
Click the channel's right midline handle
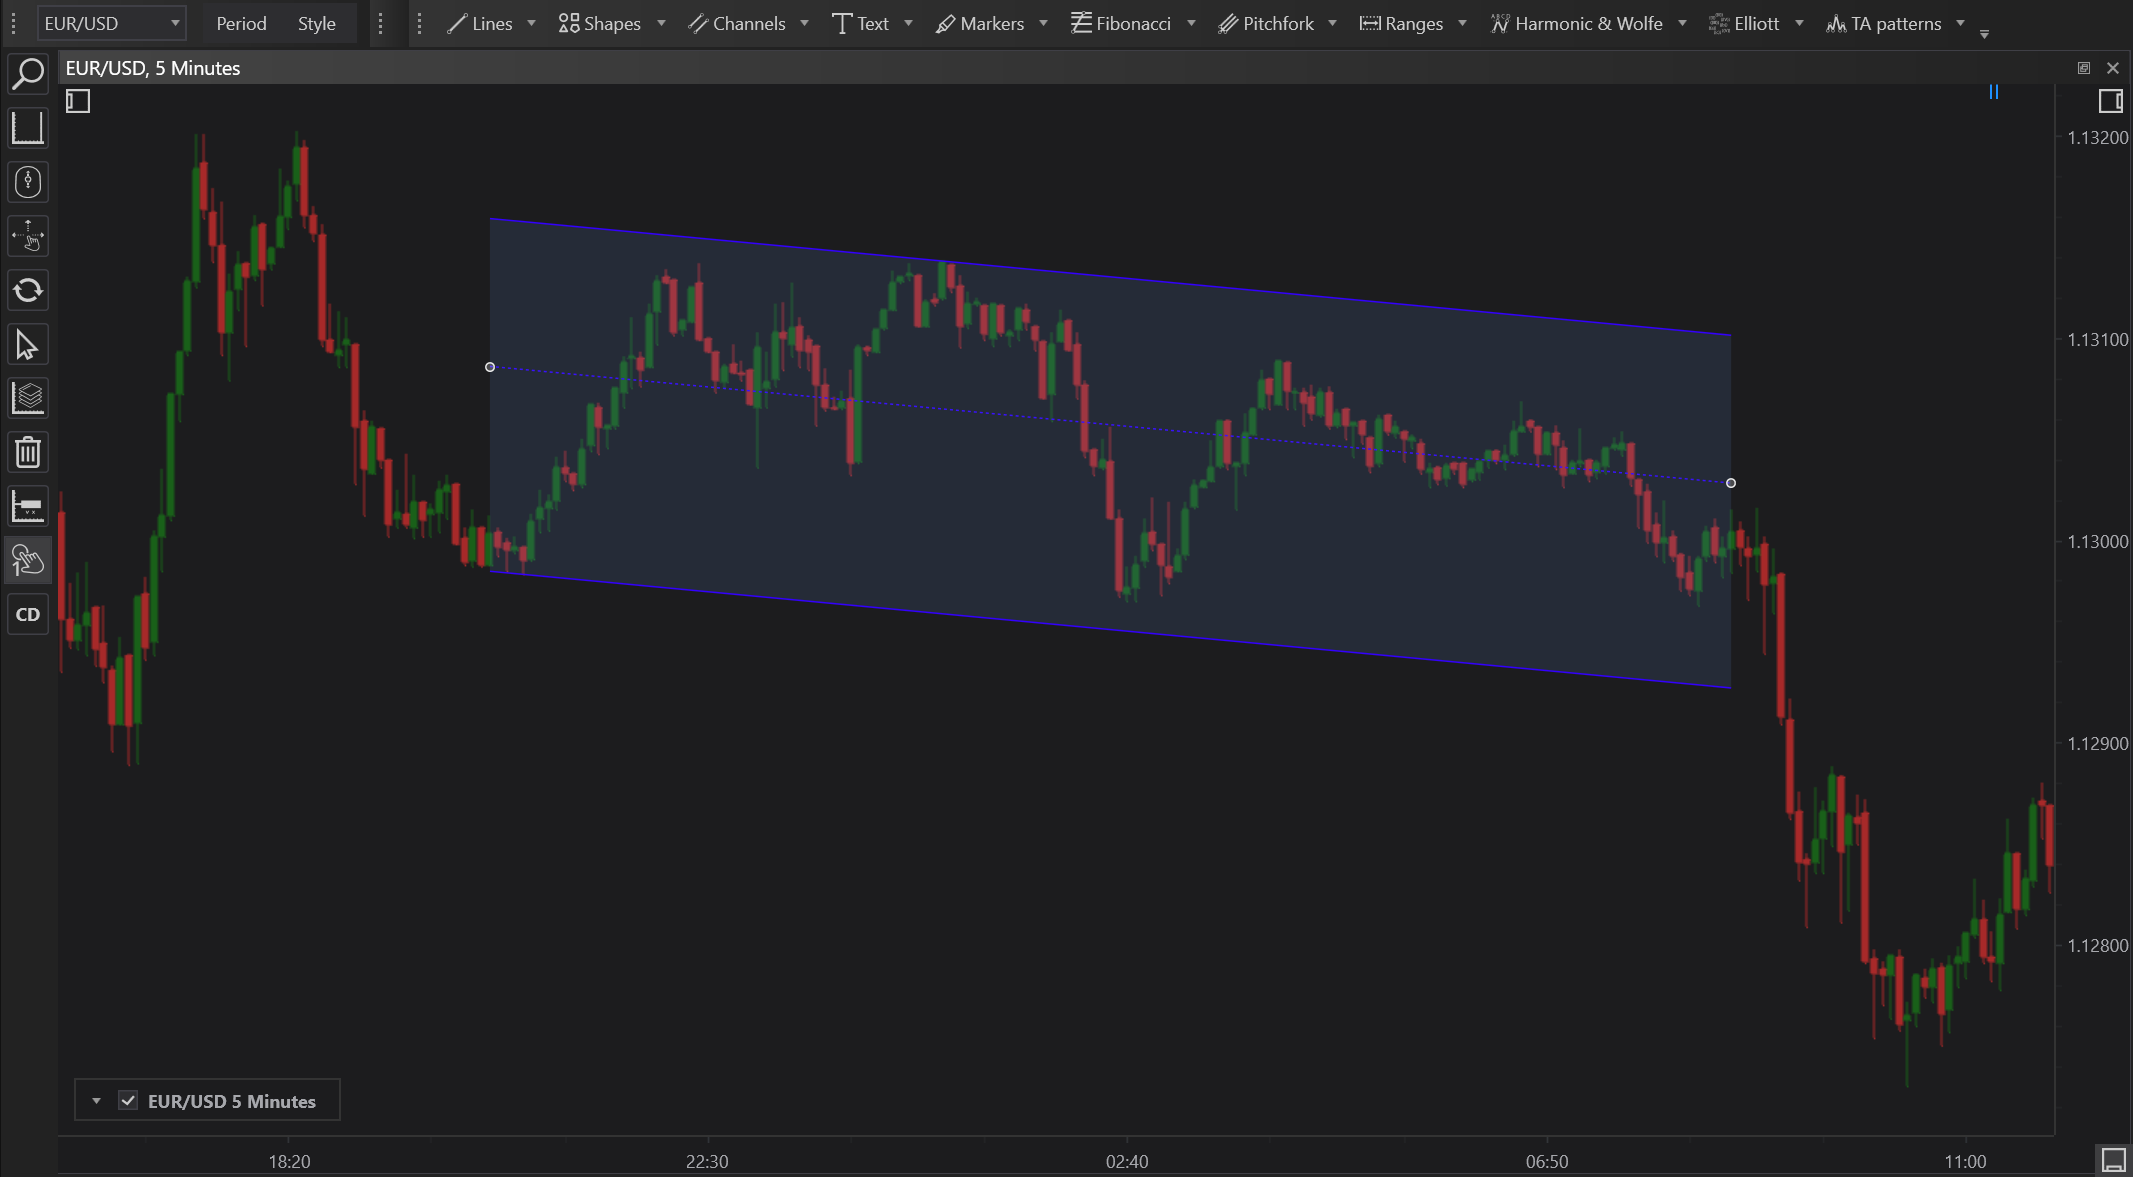tap(1731, 483)
